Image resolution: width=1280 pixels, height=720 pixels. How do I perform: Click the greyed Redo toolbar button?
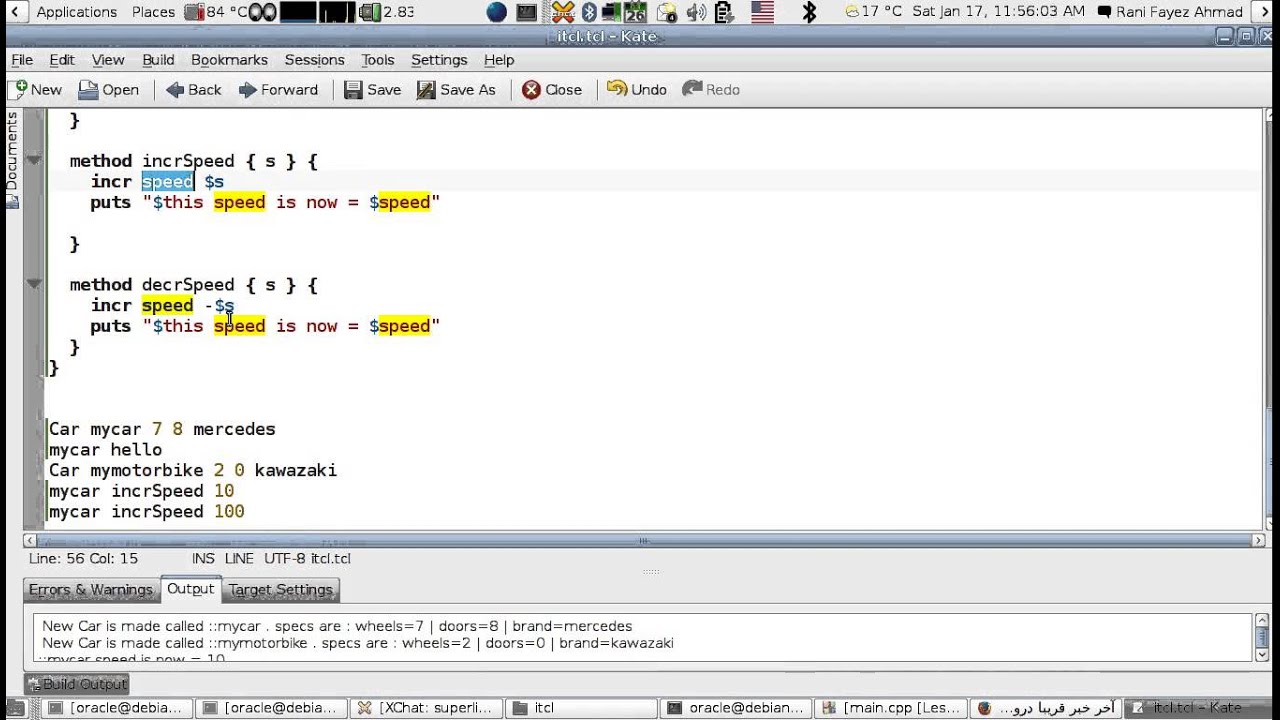pyautogui.click(x=711, y=90)
